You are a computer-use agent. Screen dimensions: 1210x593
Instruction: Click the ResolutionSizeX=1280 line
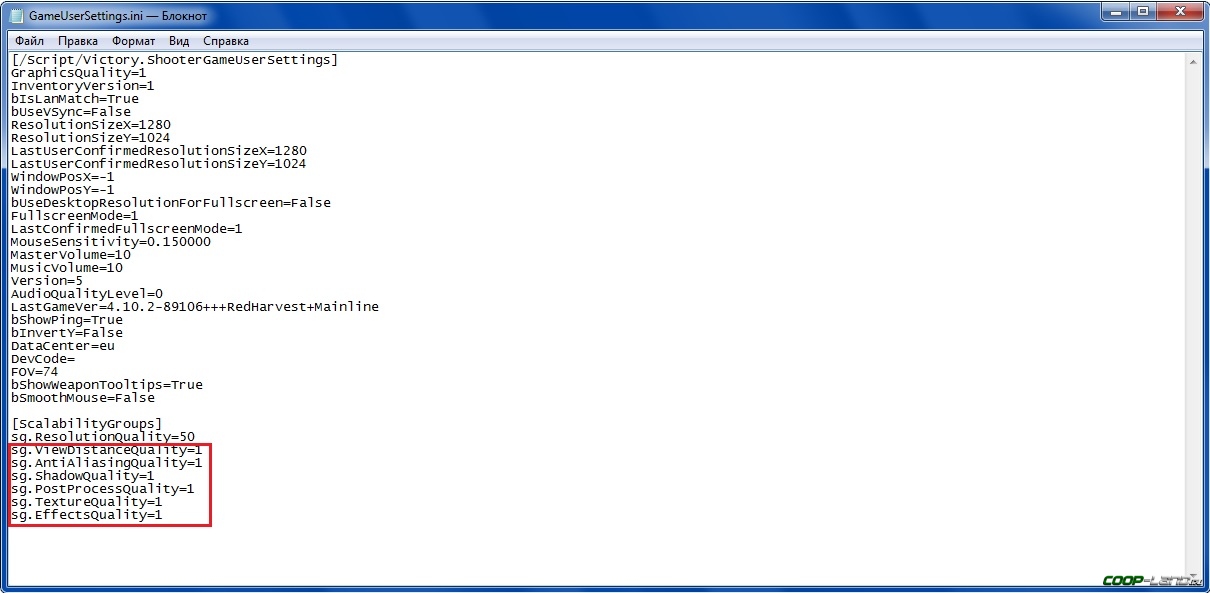pos(90,125)
